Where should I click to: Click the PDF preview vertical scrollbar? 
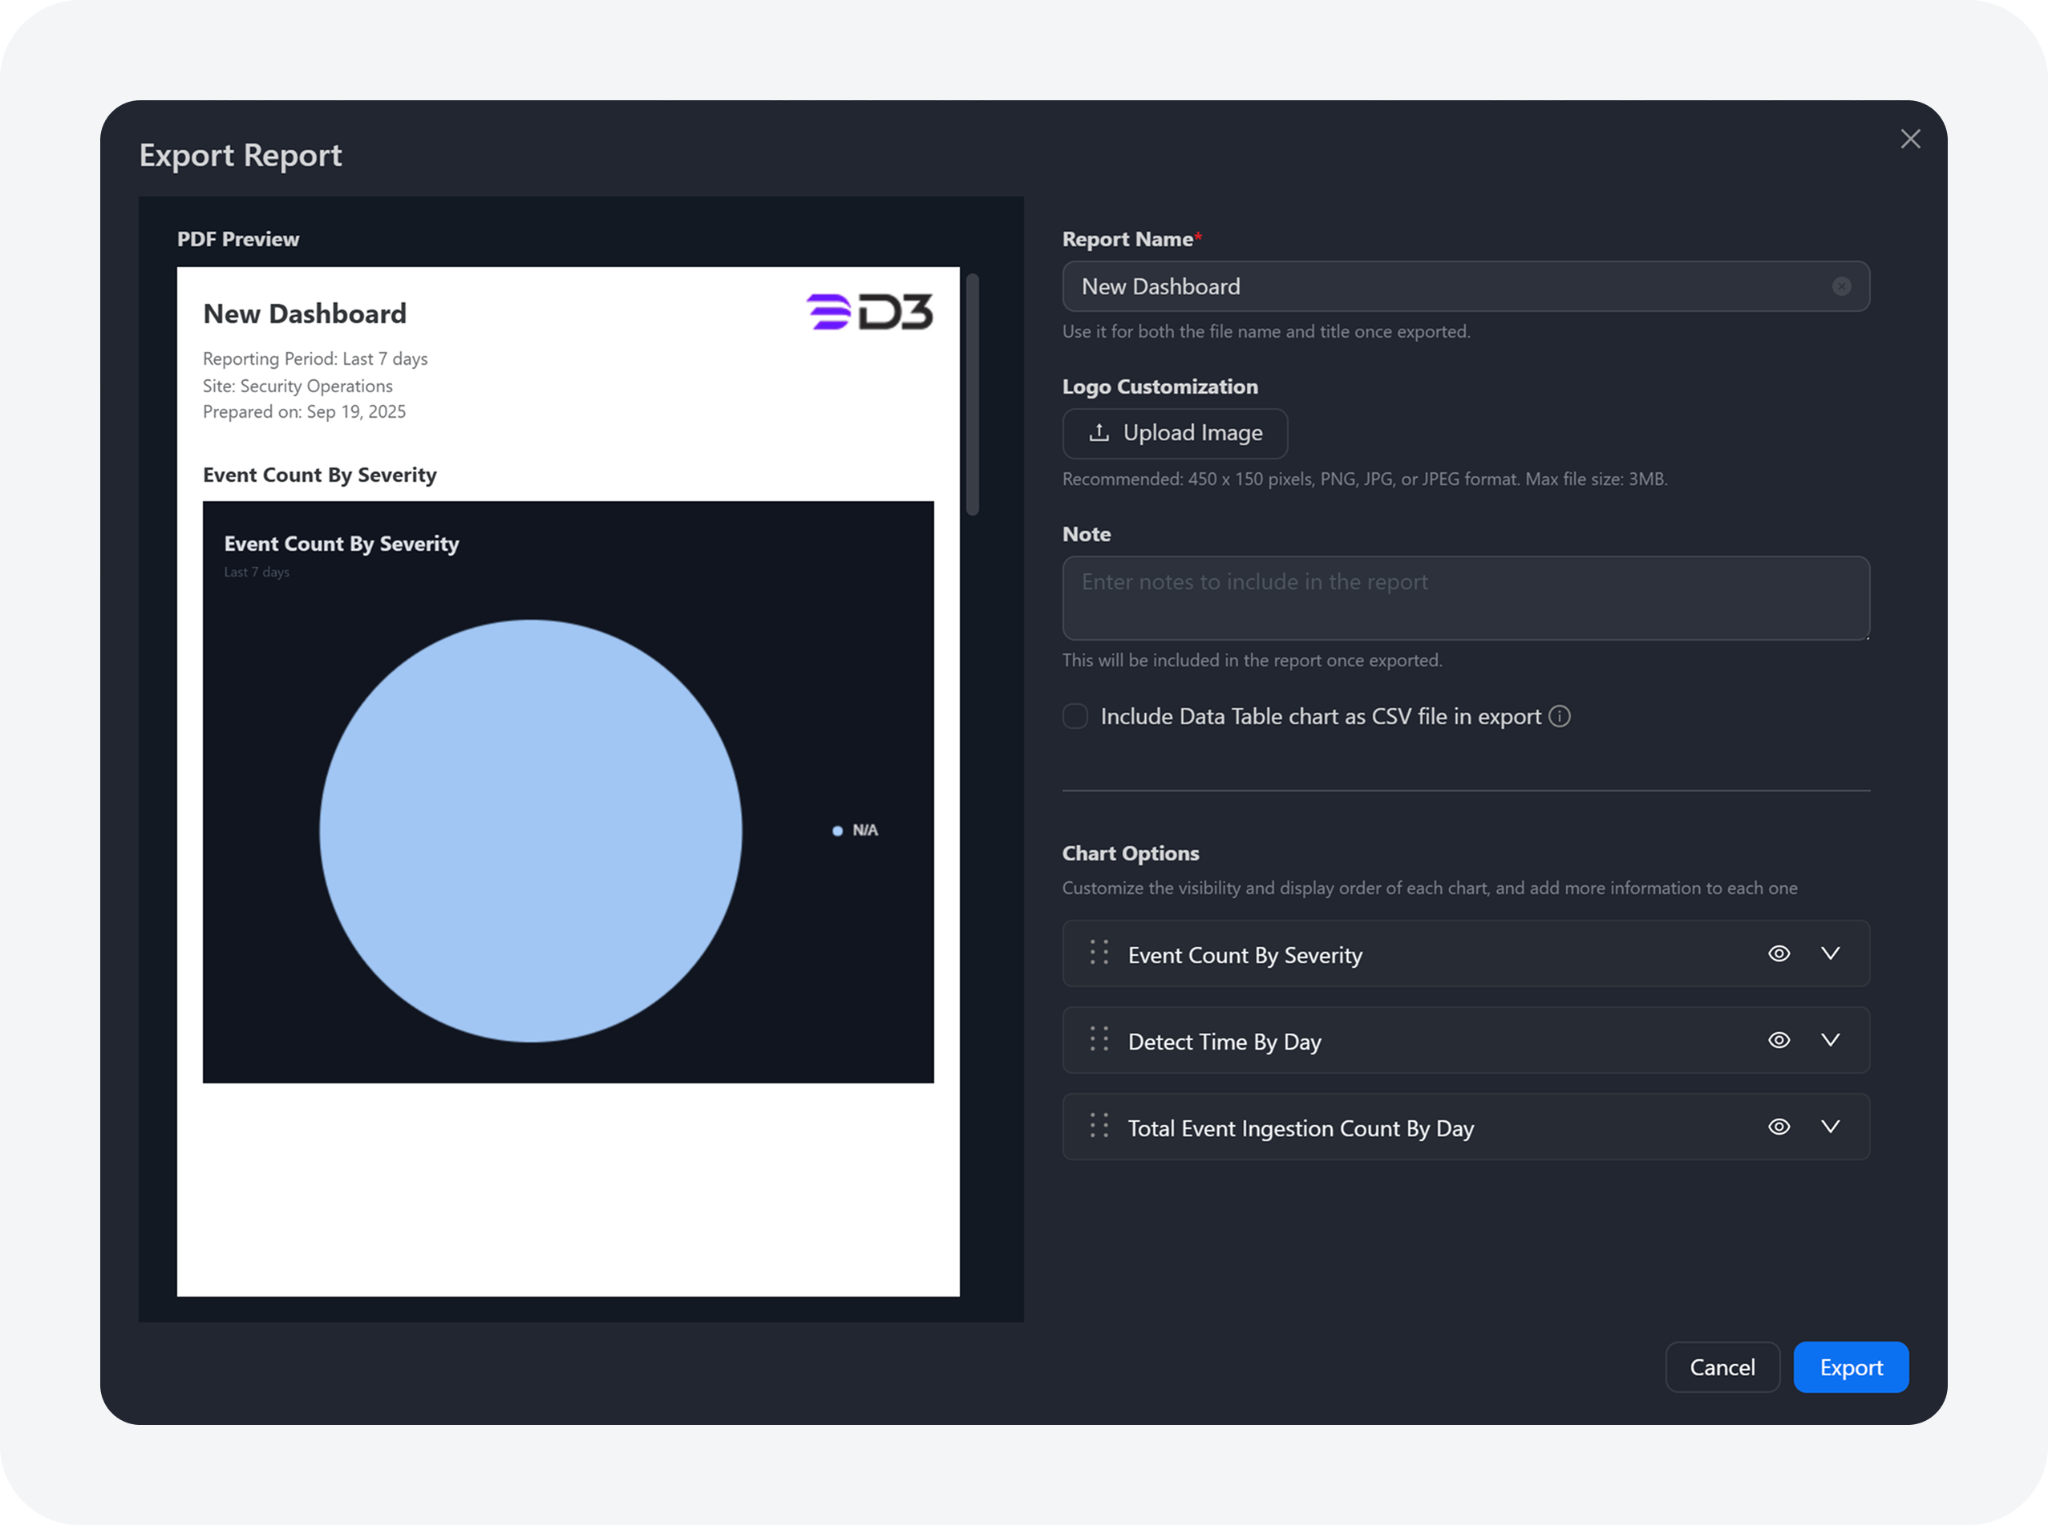pyautogui.click(x=972, y=395)
